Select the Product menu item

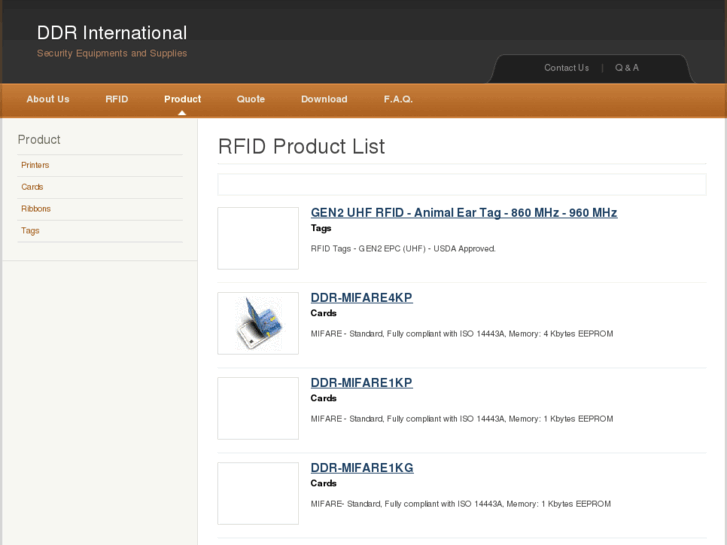(182, 99)
